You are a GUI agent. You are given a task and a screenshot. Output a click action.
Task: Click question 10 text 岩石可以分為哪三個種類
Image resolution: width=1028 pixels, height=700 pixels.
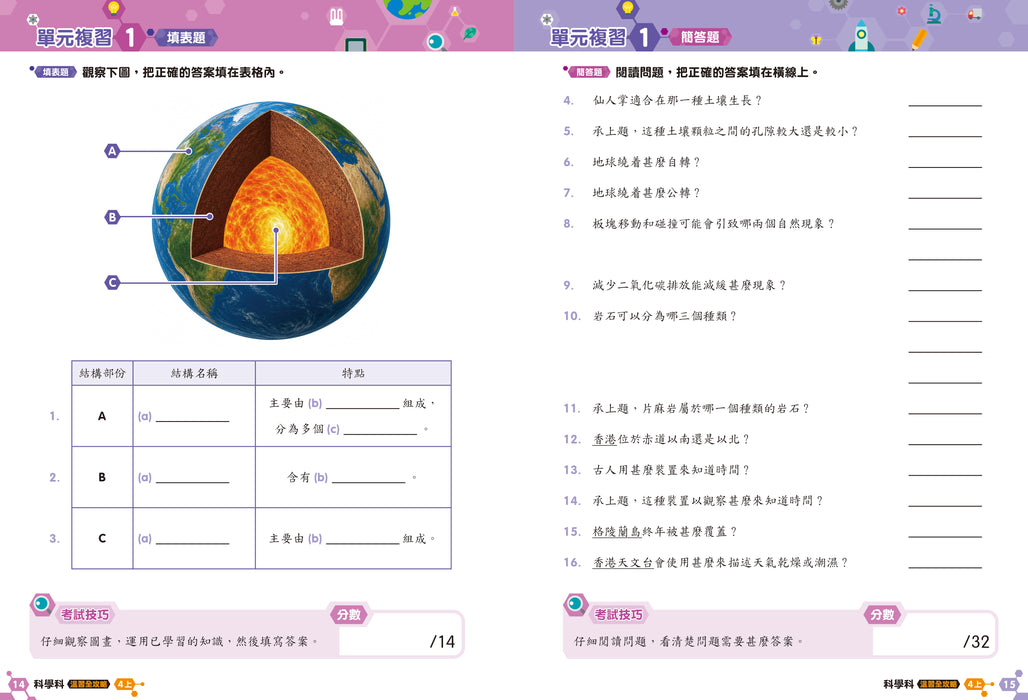pyautogui.click(x=665, y=316)
